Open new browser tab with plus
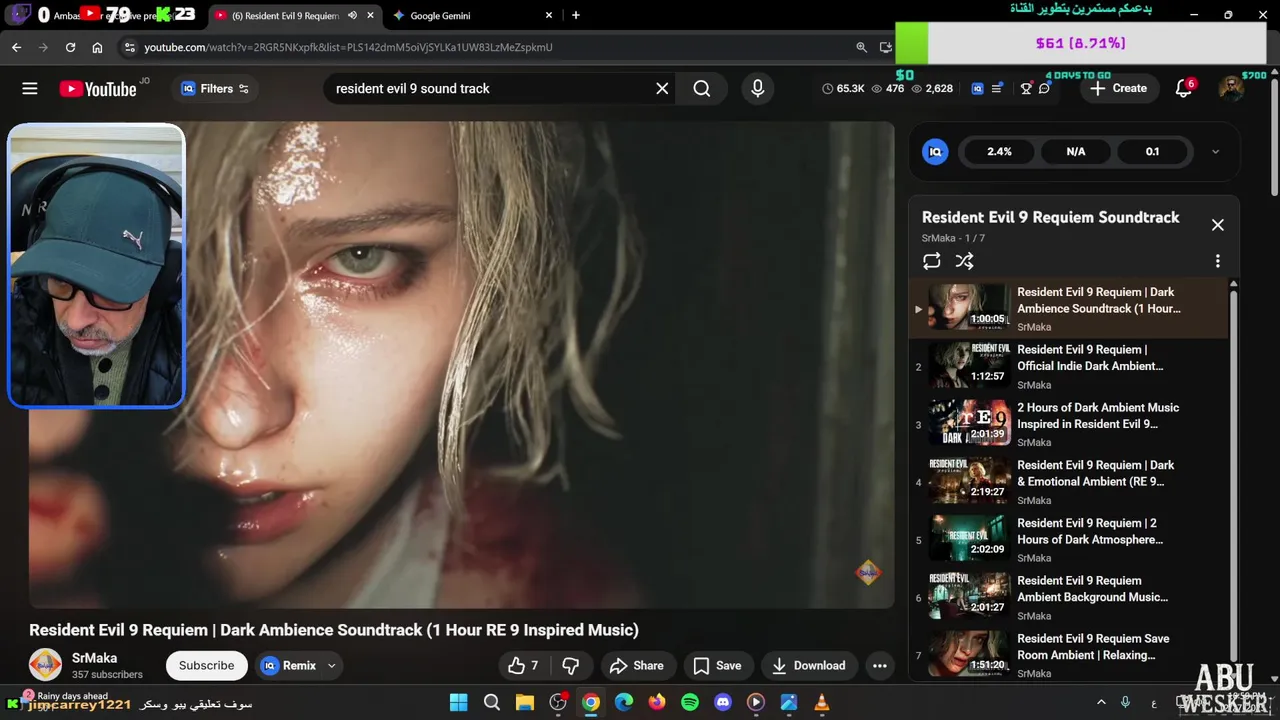This screenshot has width=1280, height=720. (575, 16)
